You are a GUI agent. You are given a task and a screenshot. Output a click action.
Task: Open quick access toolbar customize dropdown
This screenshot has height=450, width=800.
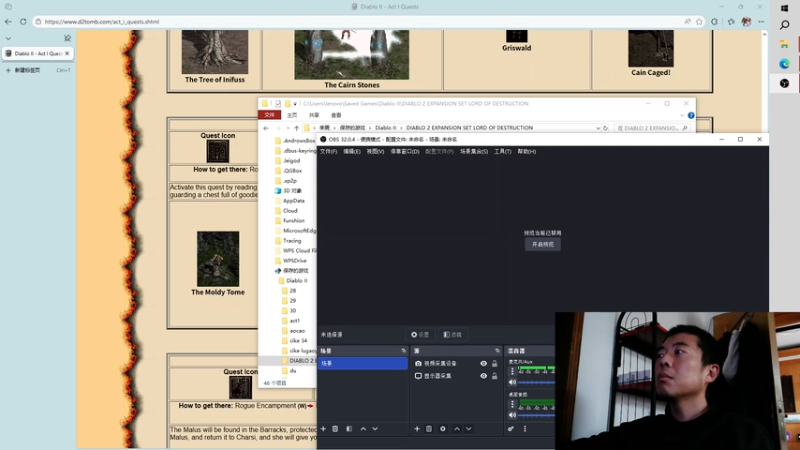tap(295, 104)
